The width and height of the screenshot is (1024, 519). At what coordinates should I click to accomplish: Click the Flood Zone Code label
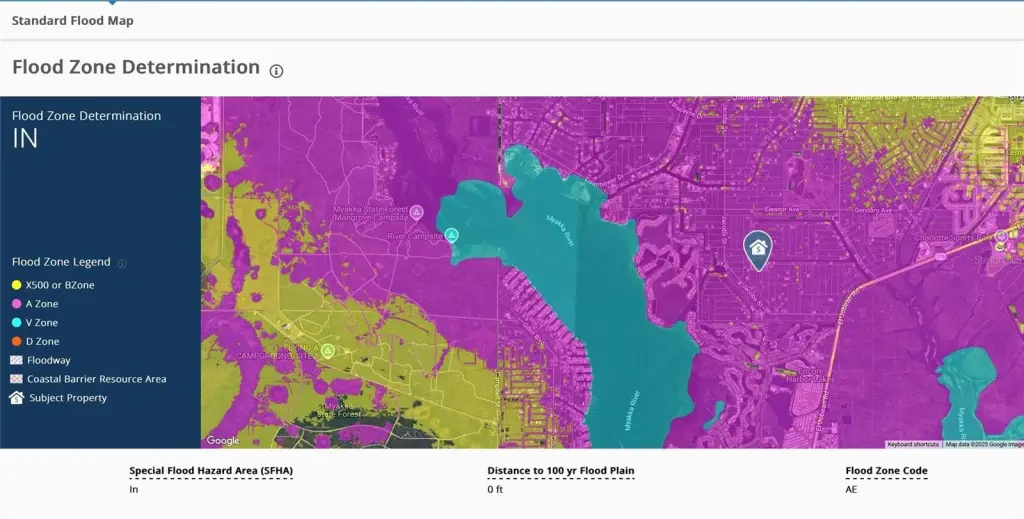886,471
